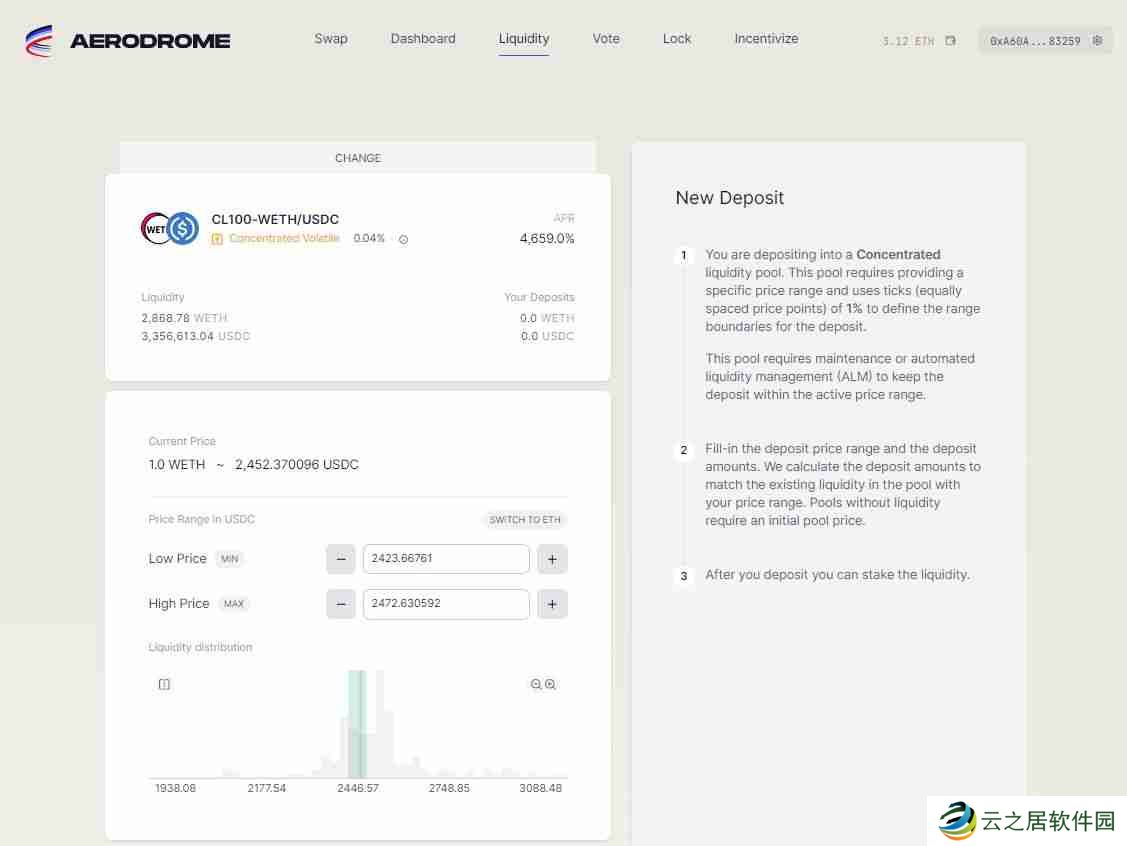The height and width of the screenshot is (846, 1127).
Task: Click the warning icon beside Concentrated Volatile
Action: [217, 239]
